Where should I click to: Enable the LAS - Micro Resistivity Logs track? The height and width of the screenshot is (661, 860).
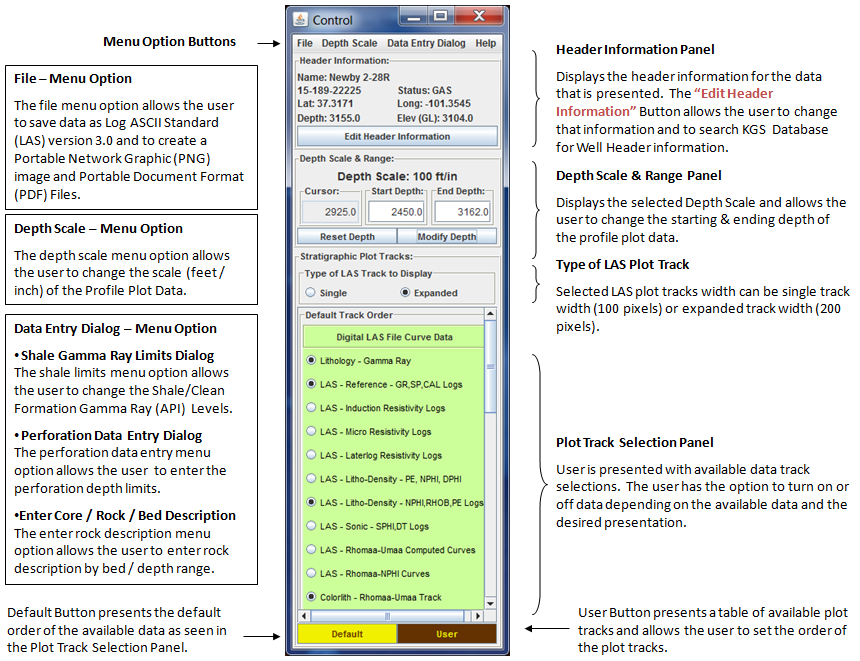coord(312,431)
